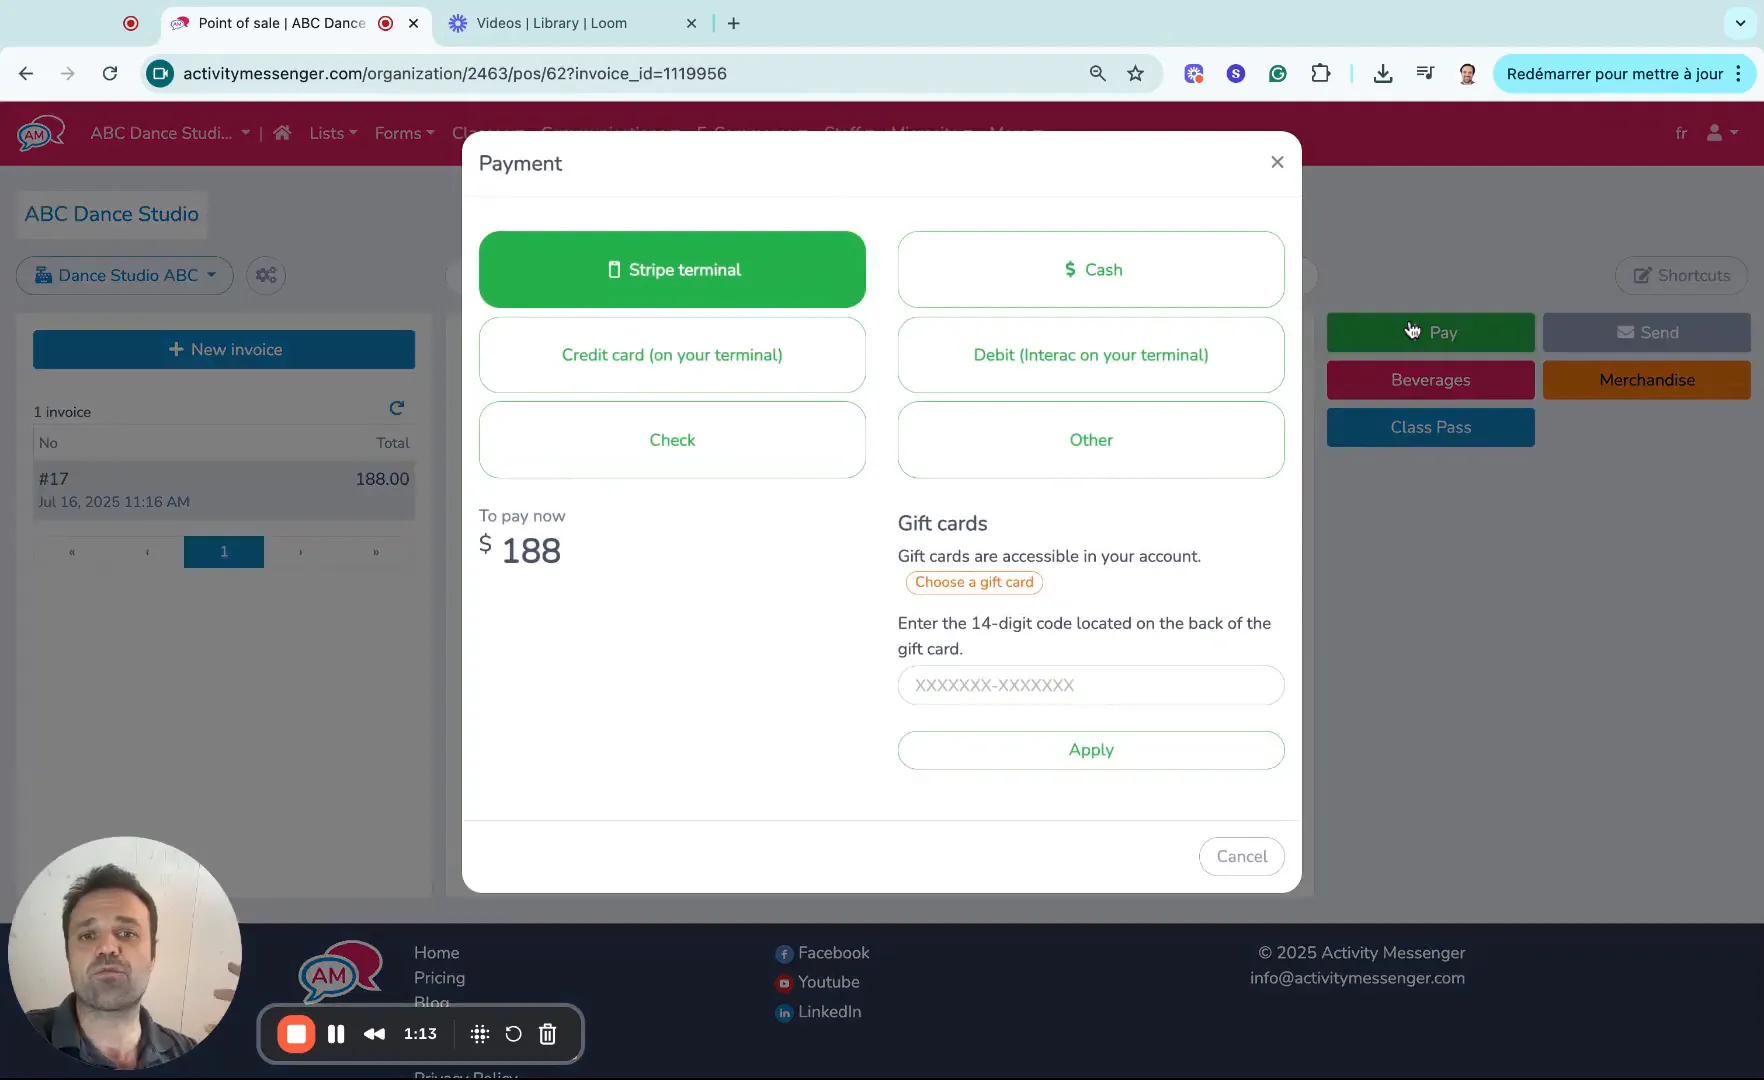Open Merchandise shortcut category
Viewport: 1764px width, 1080px height.
click(1646, 380)
